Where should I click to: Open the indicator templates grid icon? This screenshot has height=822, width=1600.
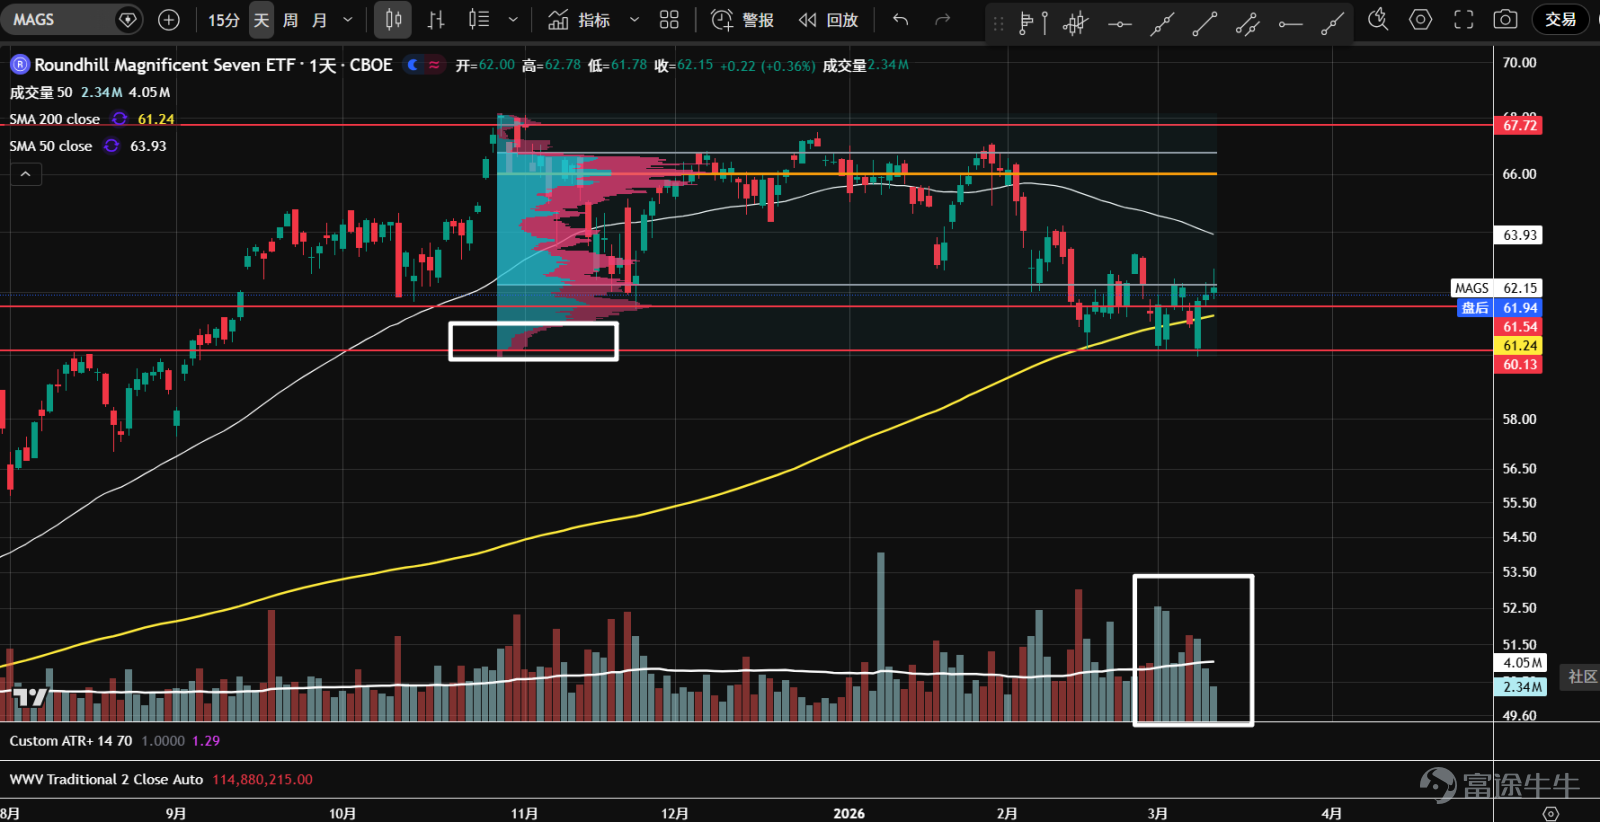click(669, 19)
